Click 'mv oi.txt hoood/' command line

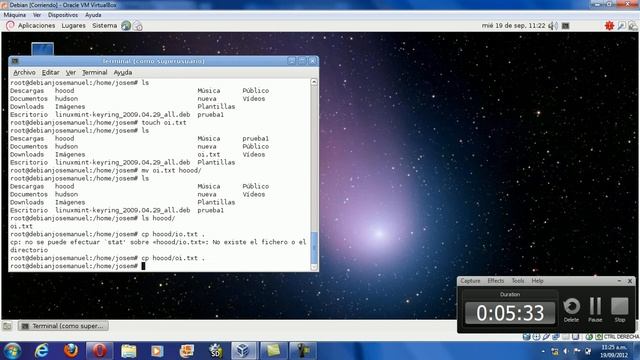171,170
